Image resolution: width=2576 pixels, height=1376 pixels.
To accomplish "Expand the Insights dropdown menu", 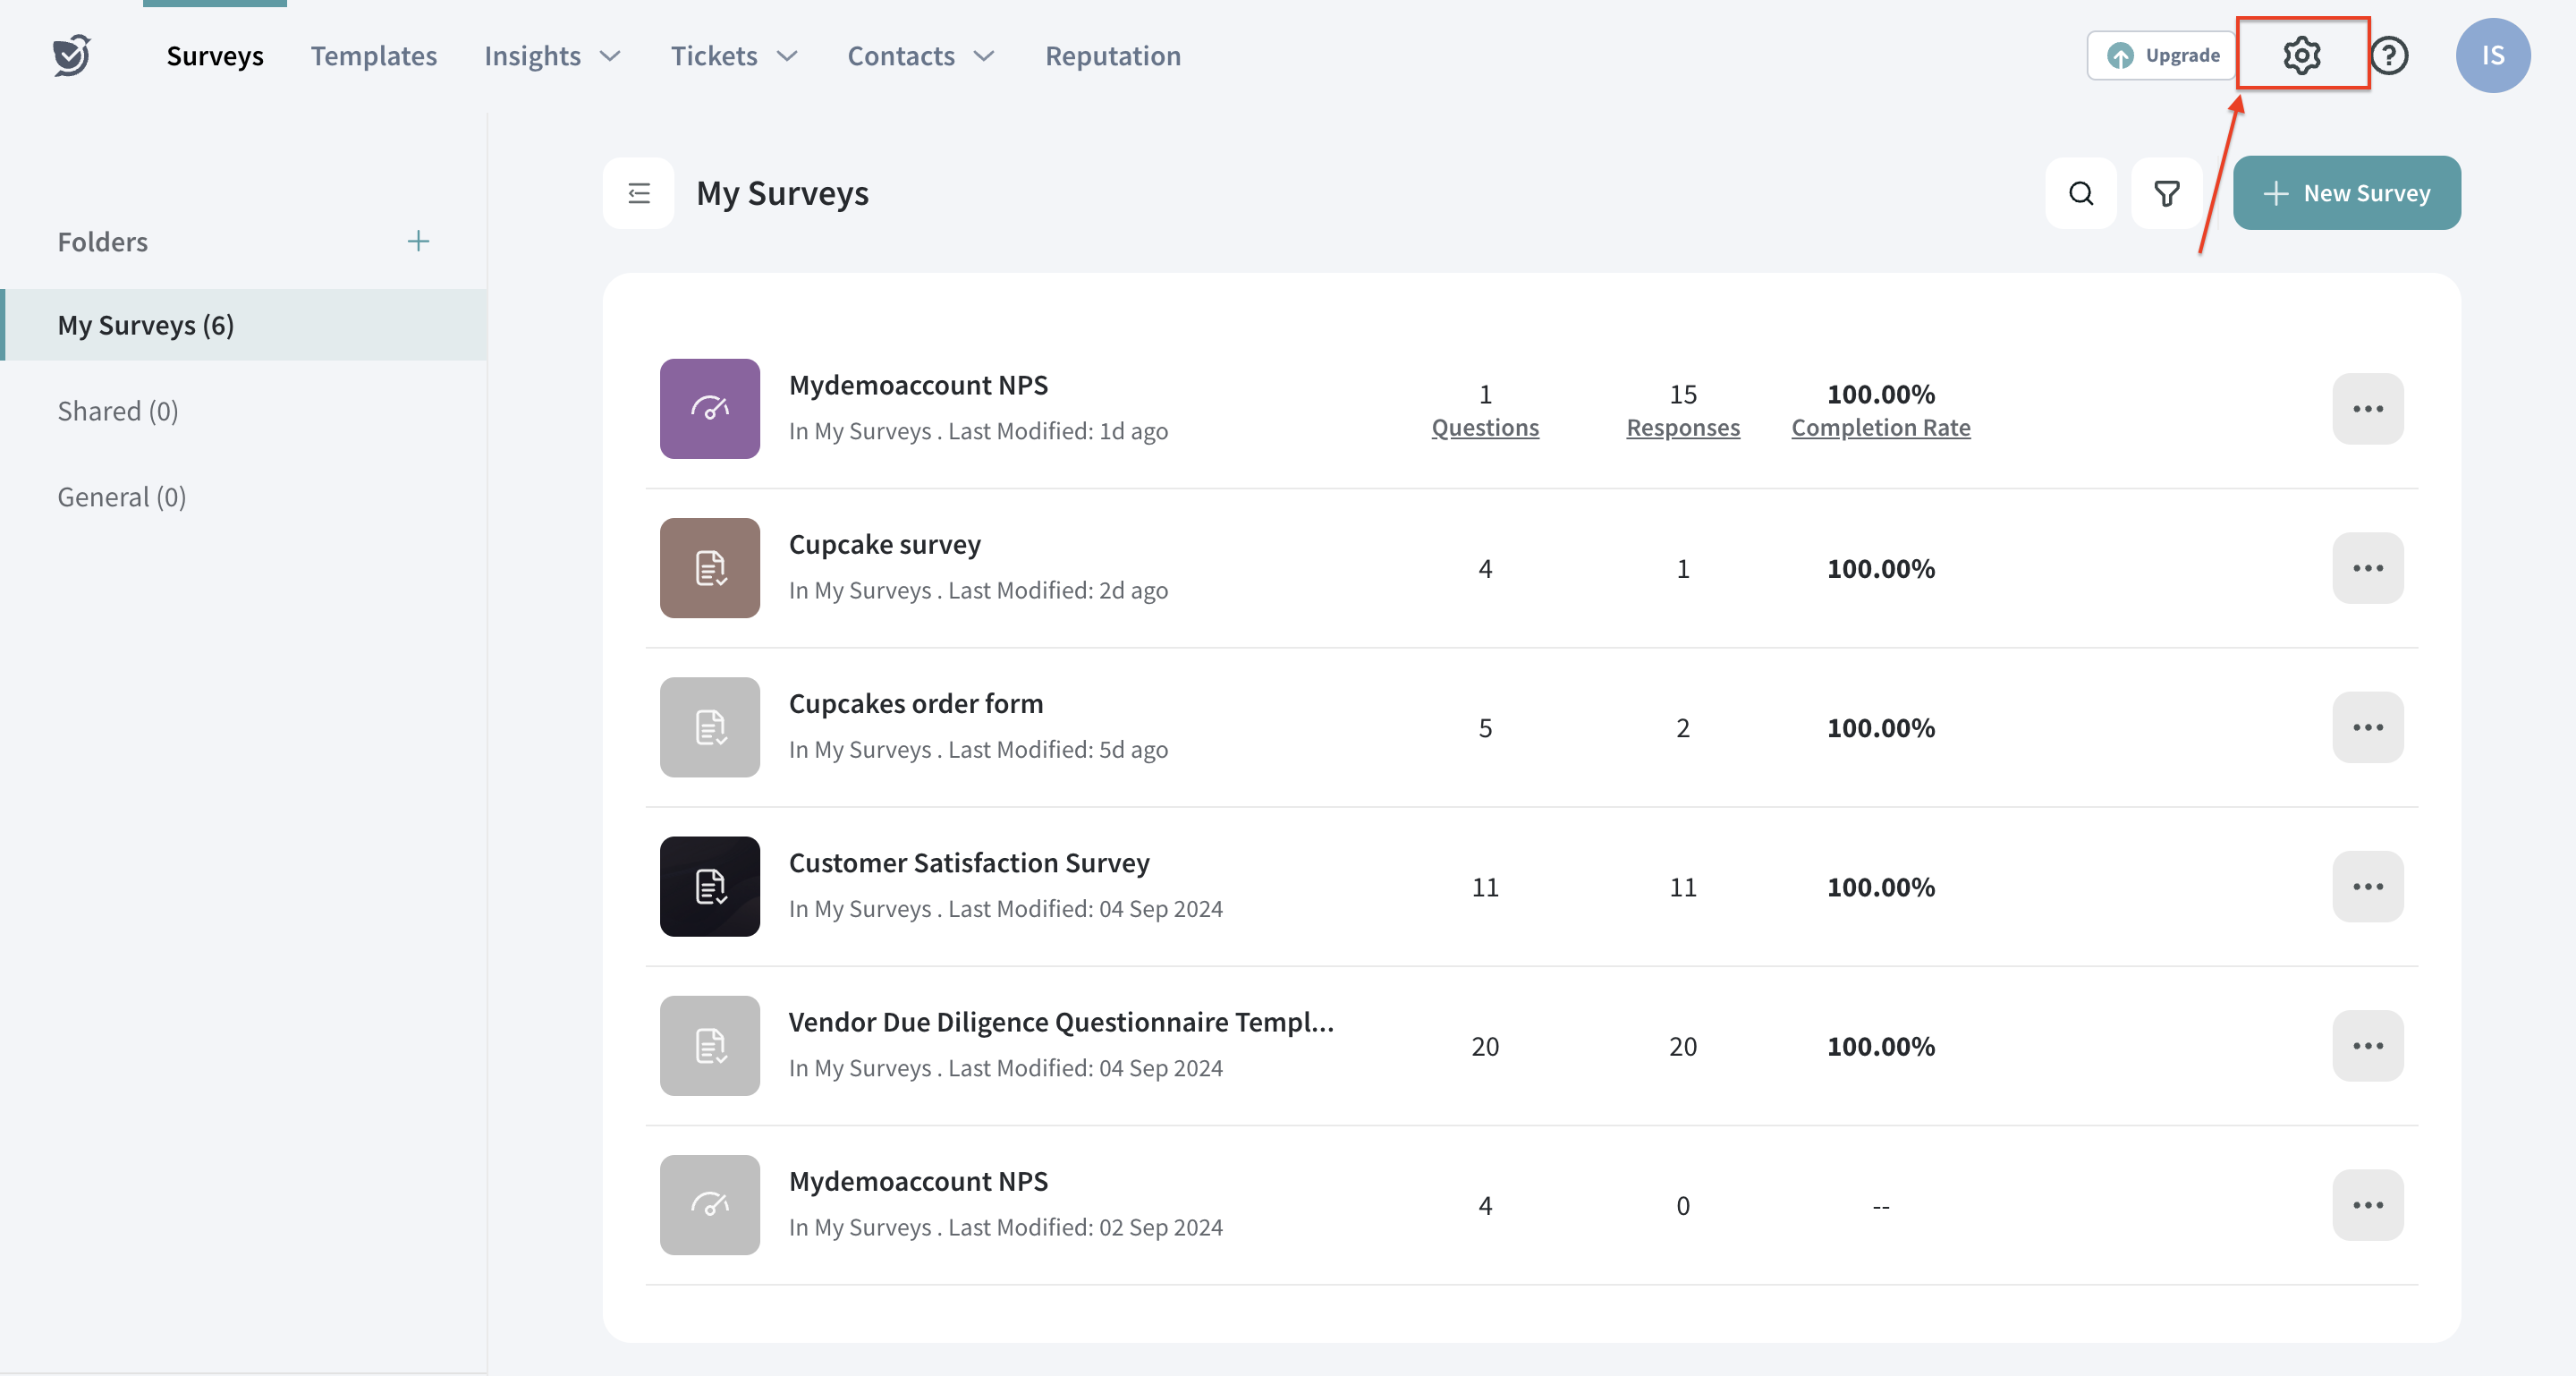I will [552, 56].
